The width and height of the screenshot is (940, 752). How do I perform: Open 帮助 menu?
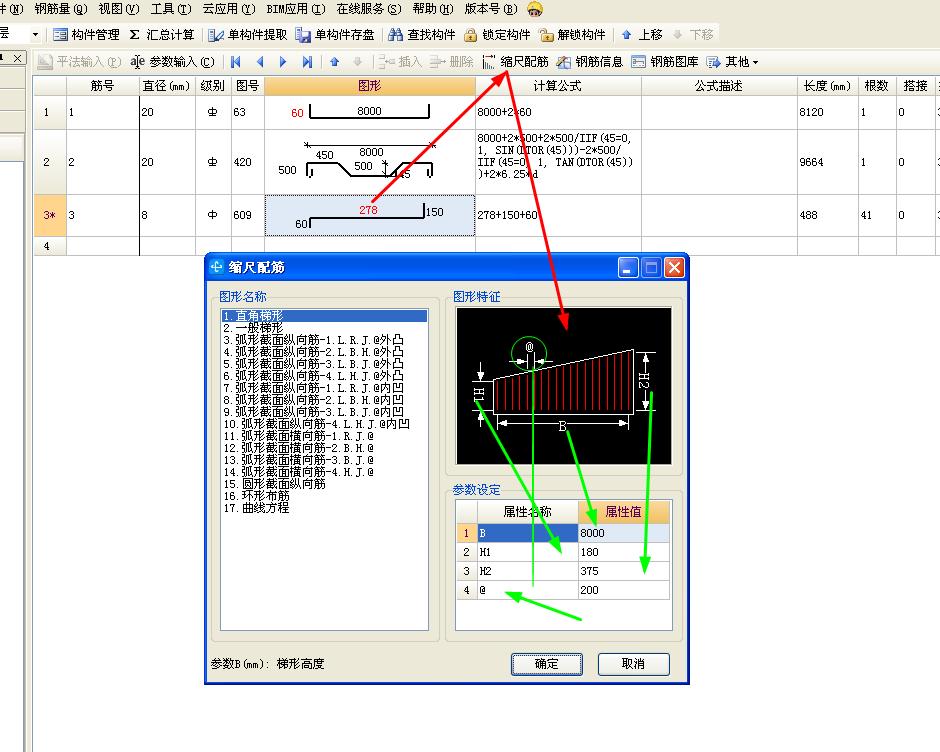point(433,9)
